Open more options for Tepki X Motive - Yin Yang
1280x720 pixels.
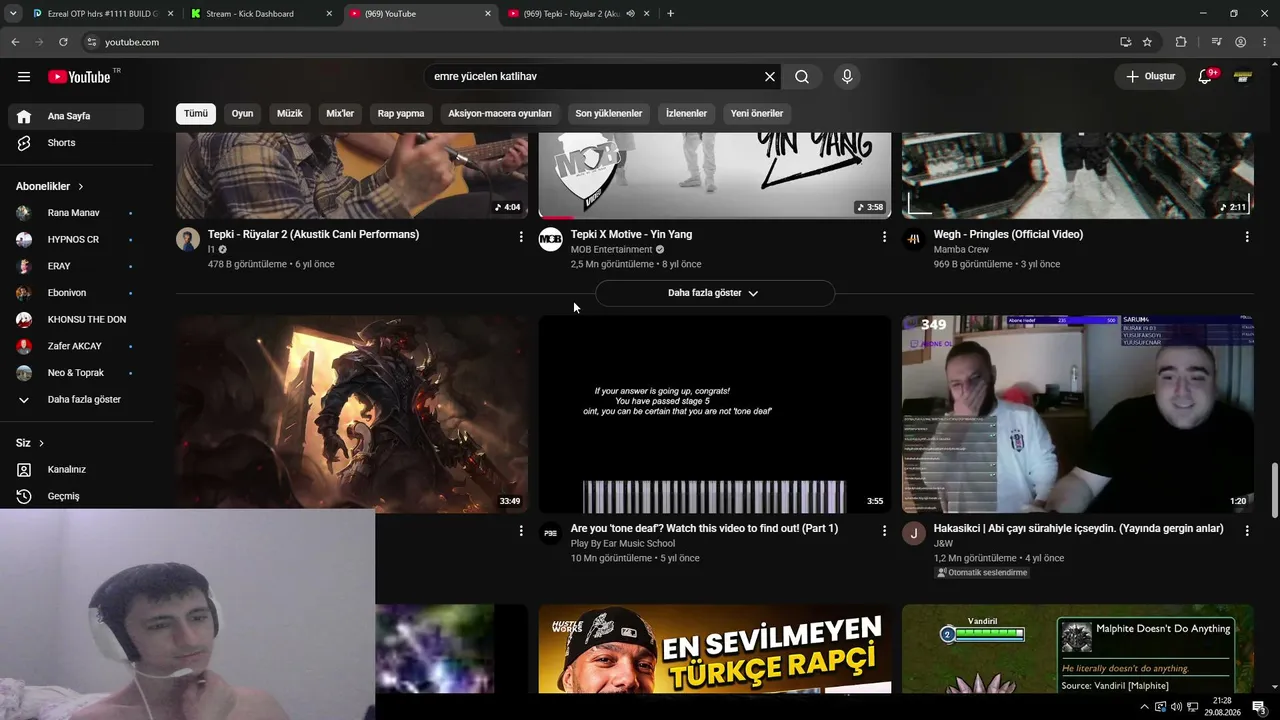point(884,237)
